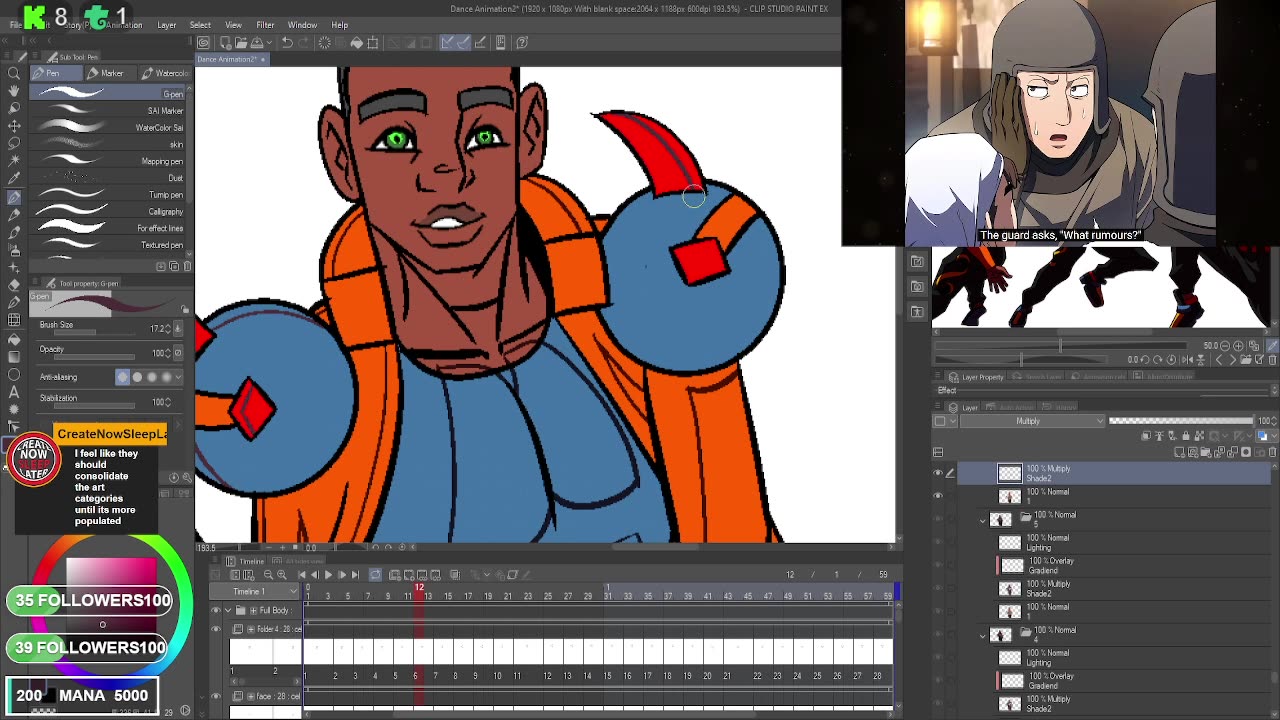This screenshot has width=1280, height=720.
Task: Jump to the last frame
Action: coord(355,575)
